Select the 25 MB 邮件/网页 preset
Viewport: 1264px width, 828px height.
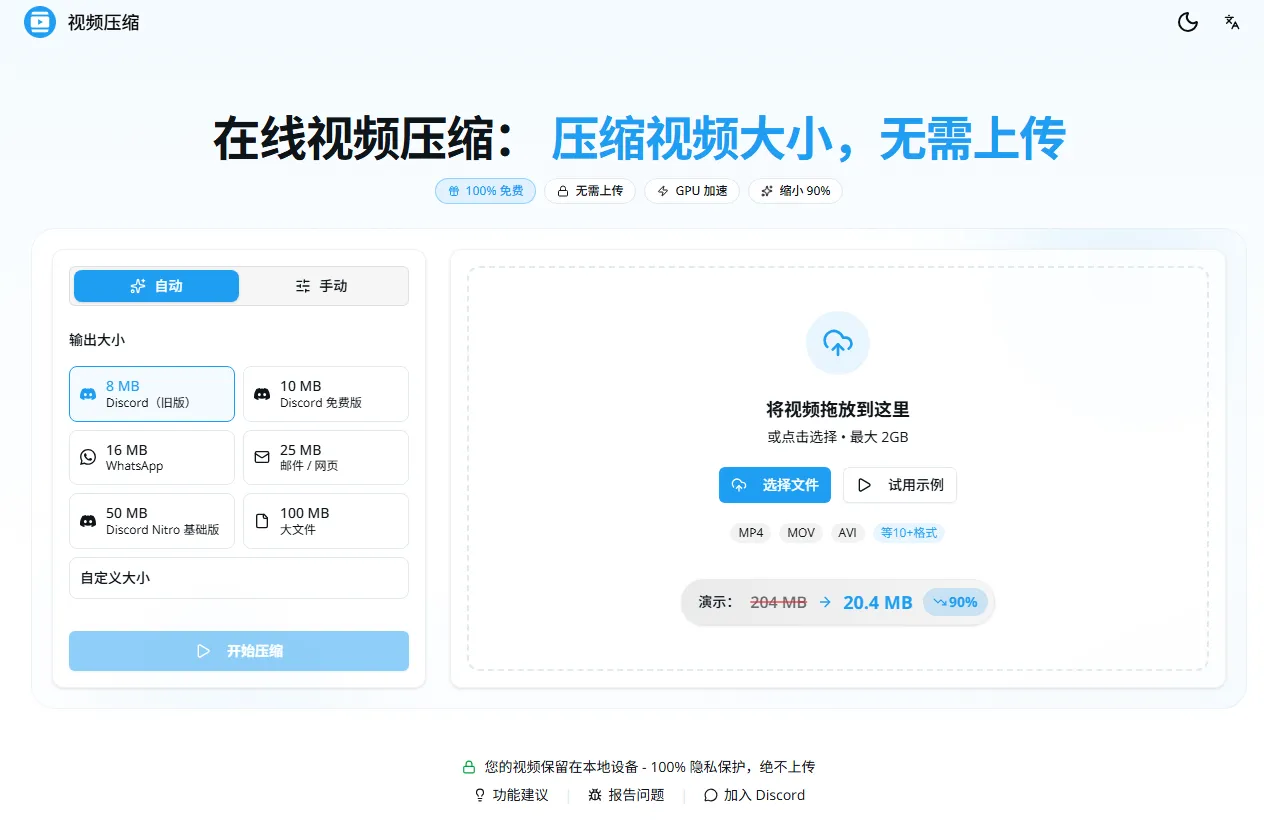(325, 457)
